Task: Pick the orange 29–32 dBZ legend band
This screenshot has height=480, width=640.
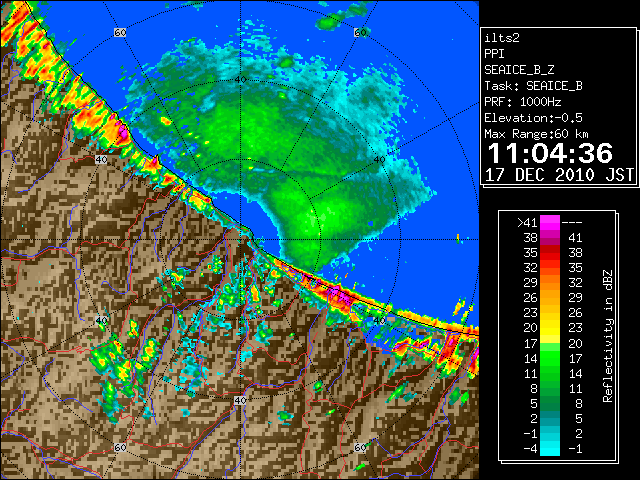Action: coord(550,283)
